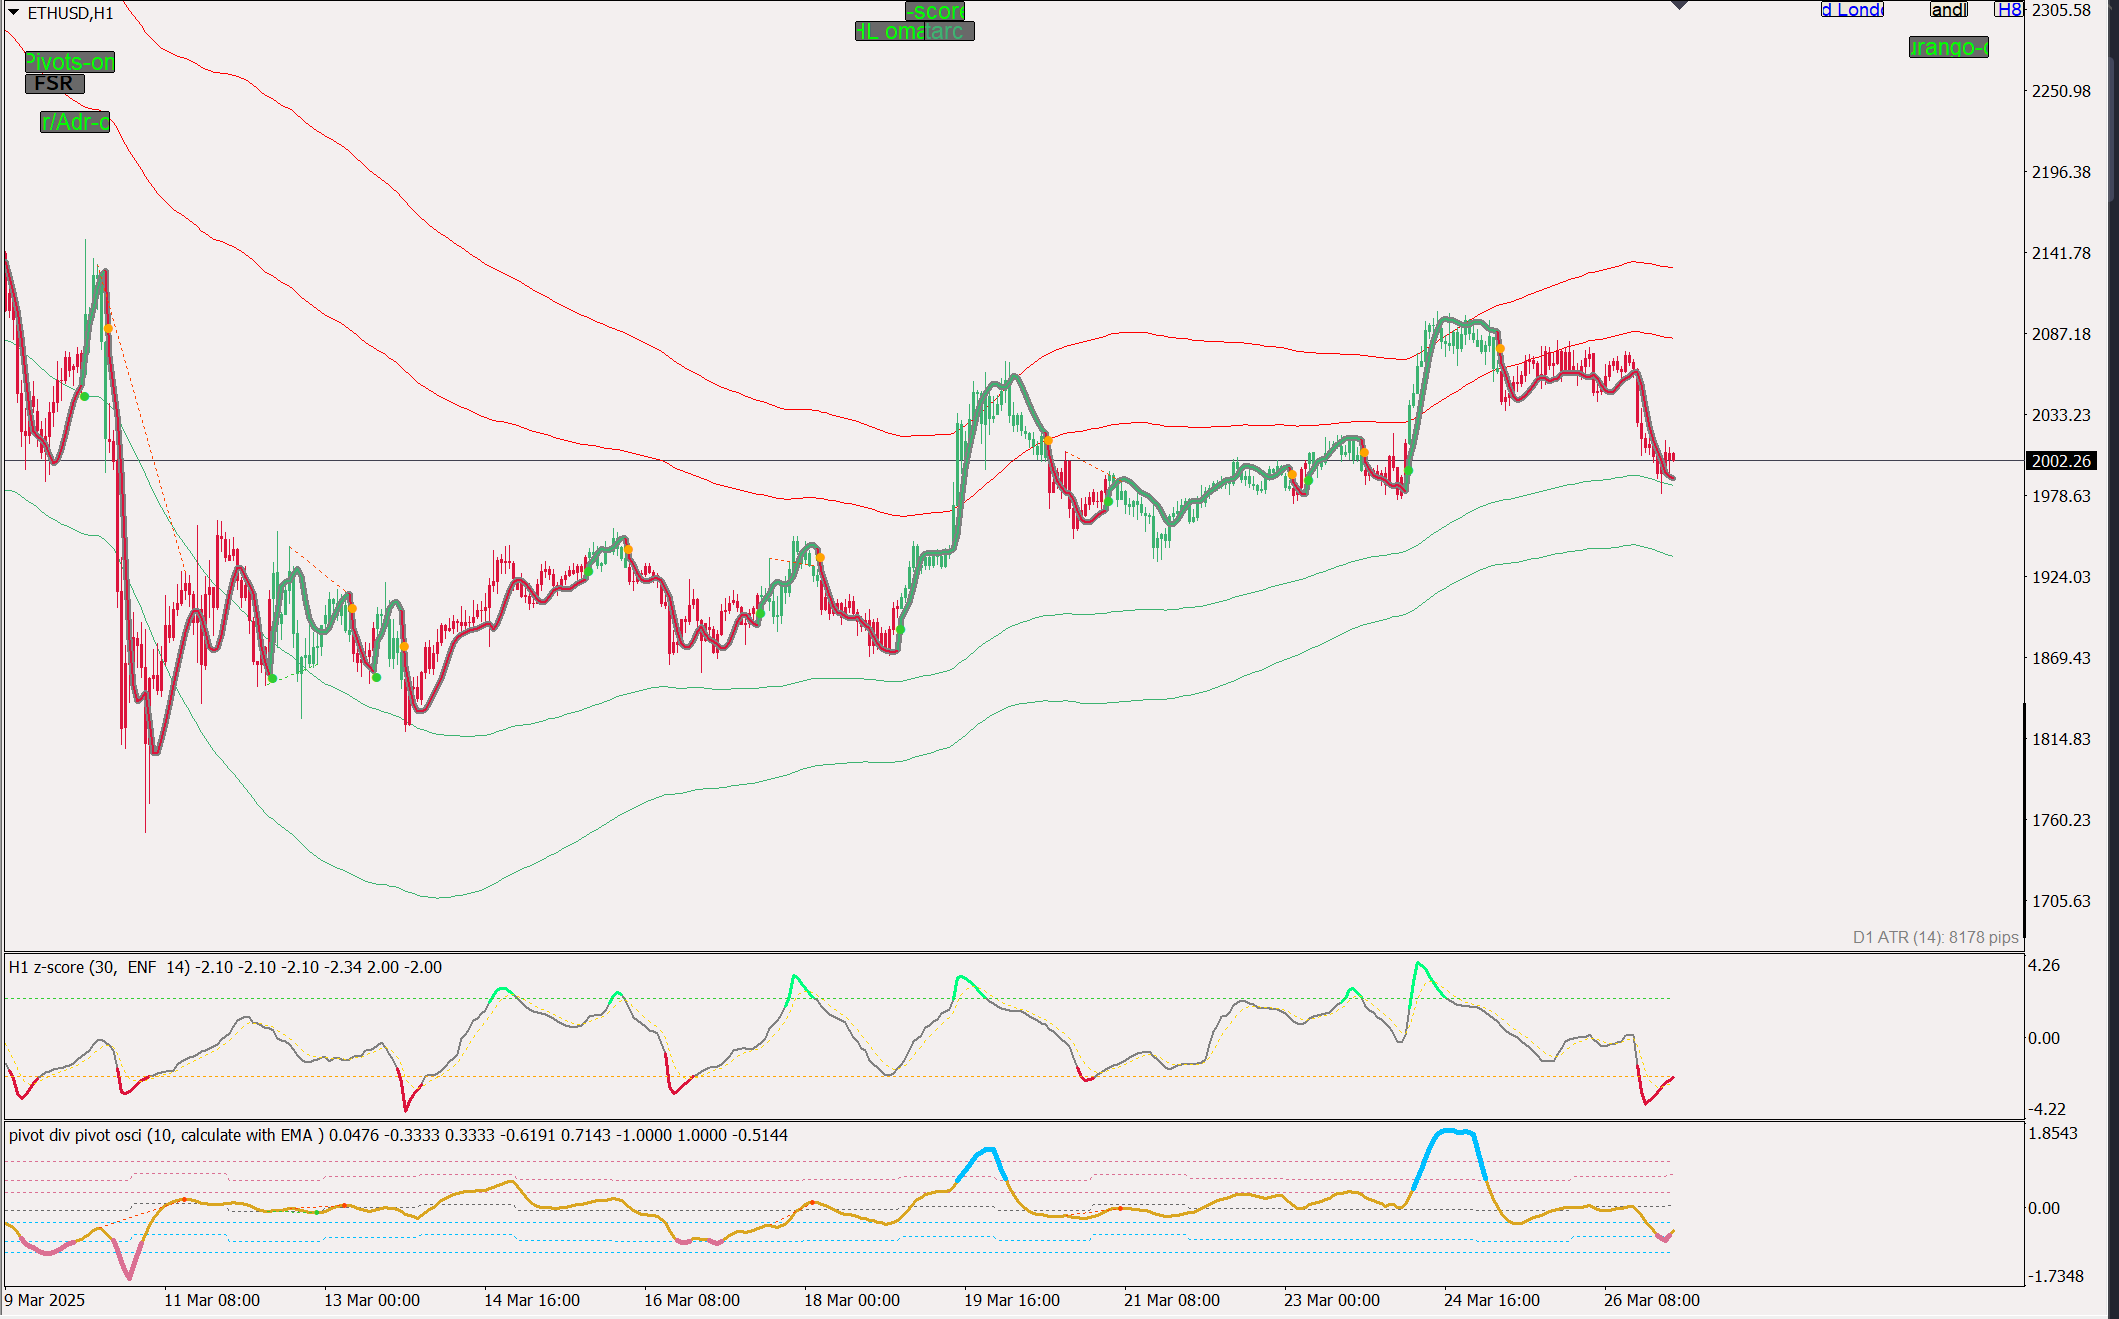Click the 2087.18 price scale label
2119x1319 pixels.
(2060, 334)
